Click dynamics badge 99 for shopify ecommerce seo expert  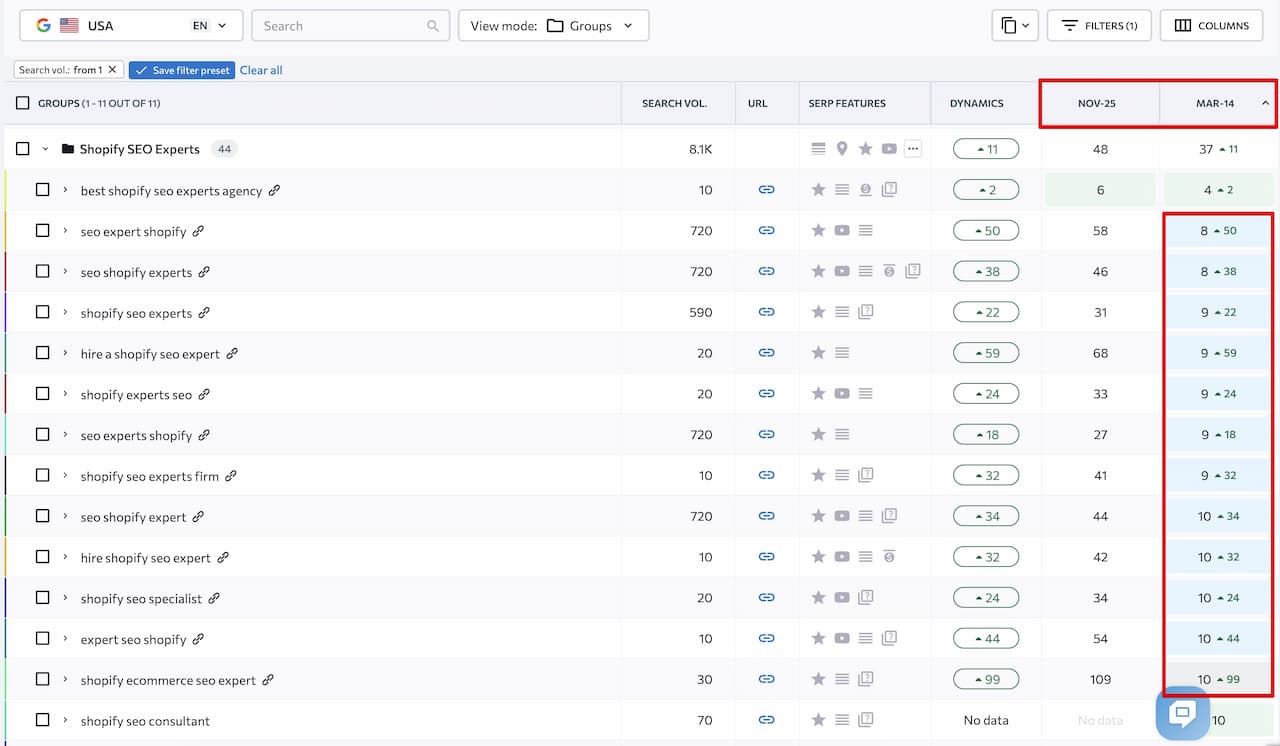[x=986, y=679]
